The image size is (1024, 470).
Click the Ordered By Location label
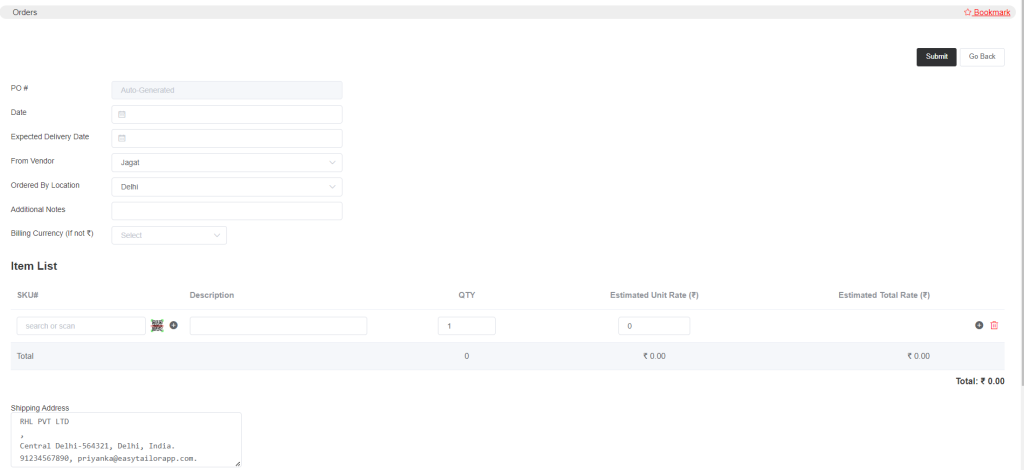[45, 185]
